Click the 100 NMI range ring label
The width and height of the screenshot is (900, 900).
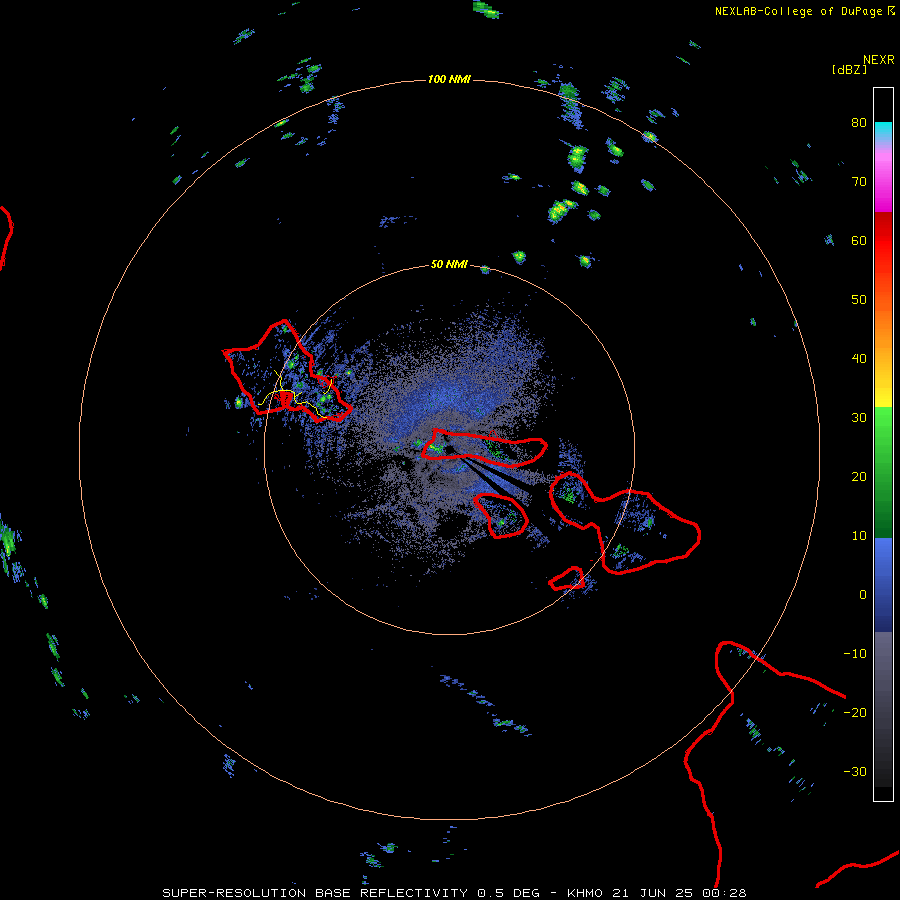tap(449, 79)
